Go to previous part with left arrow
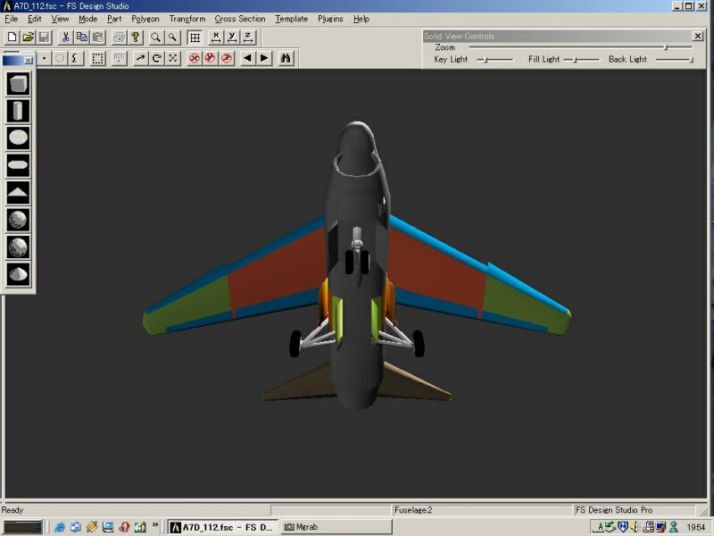 pos(248,58)
